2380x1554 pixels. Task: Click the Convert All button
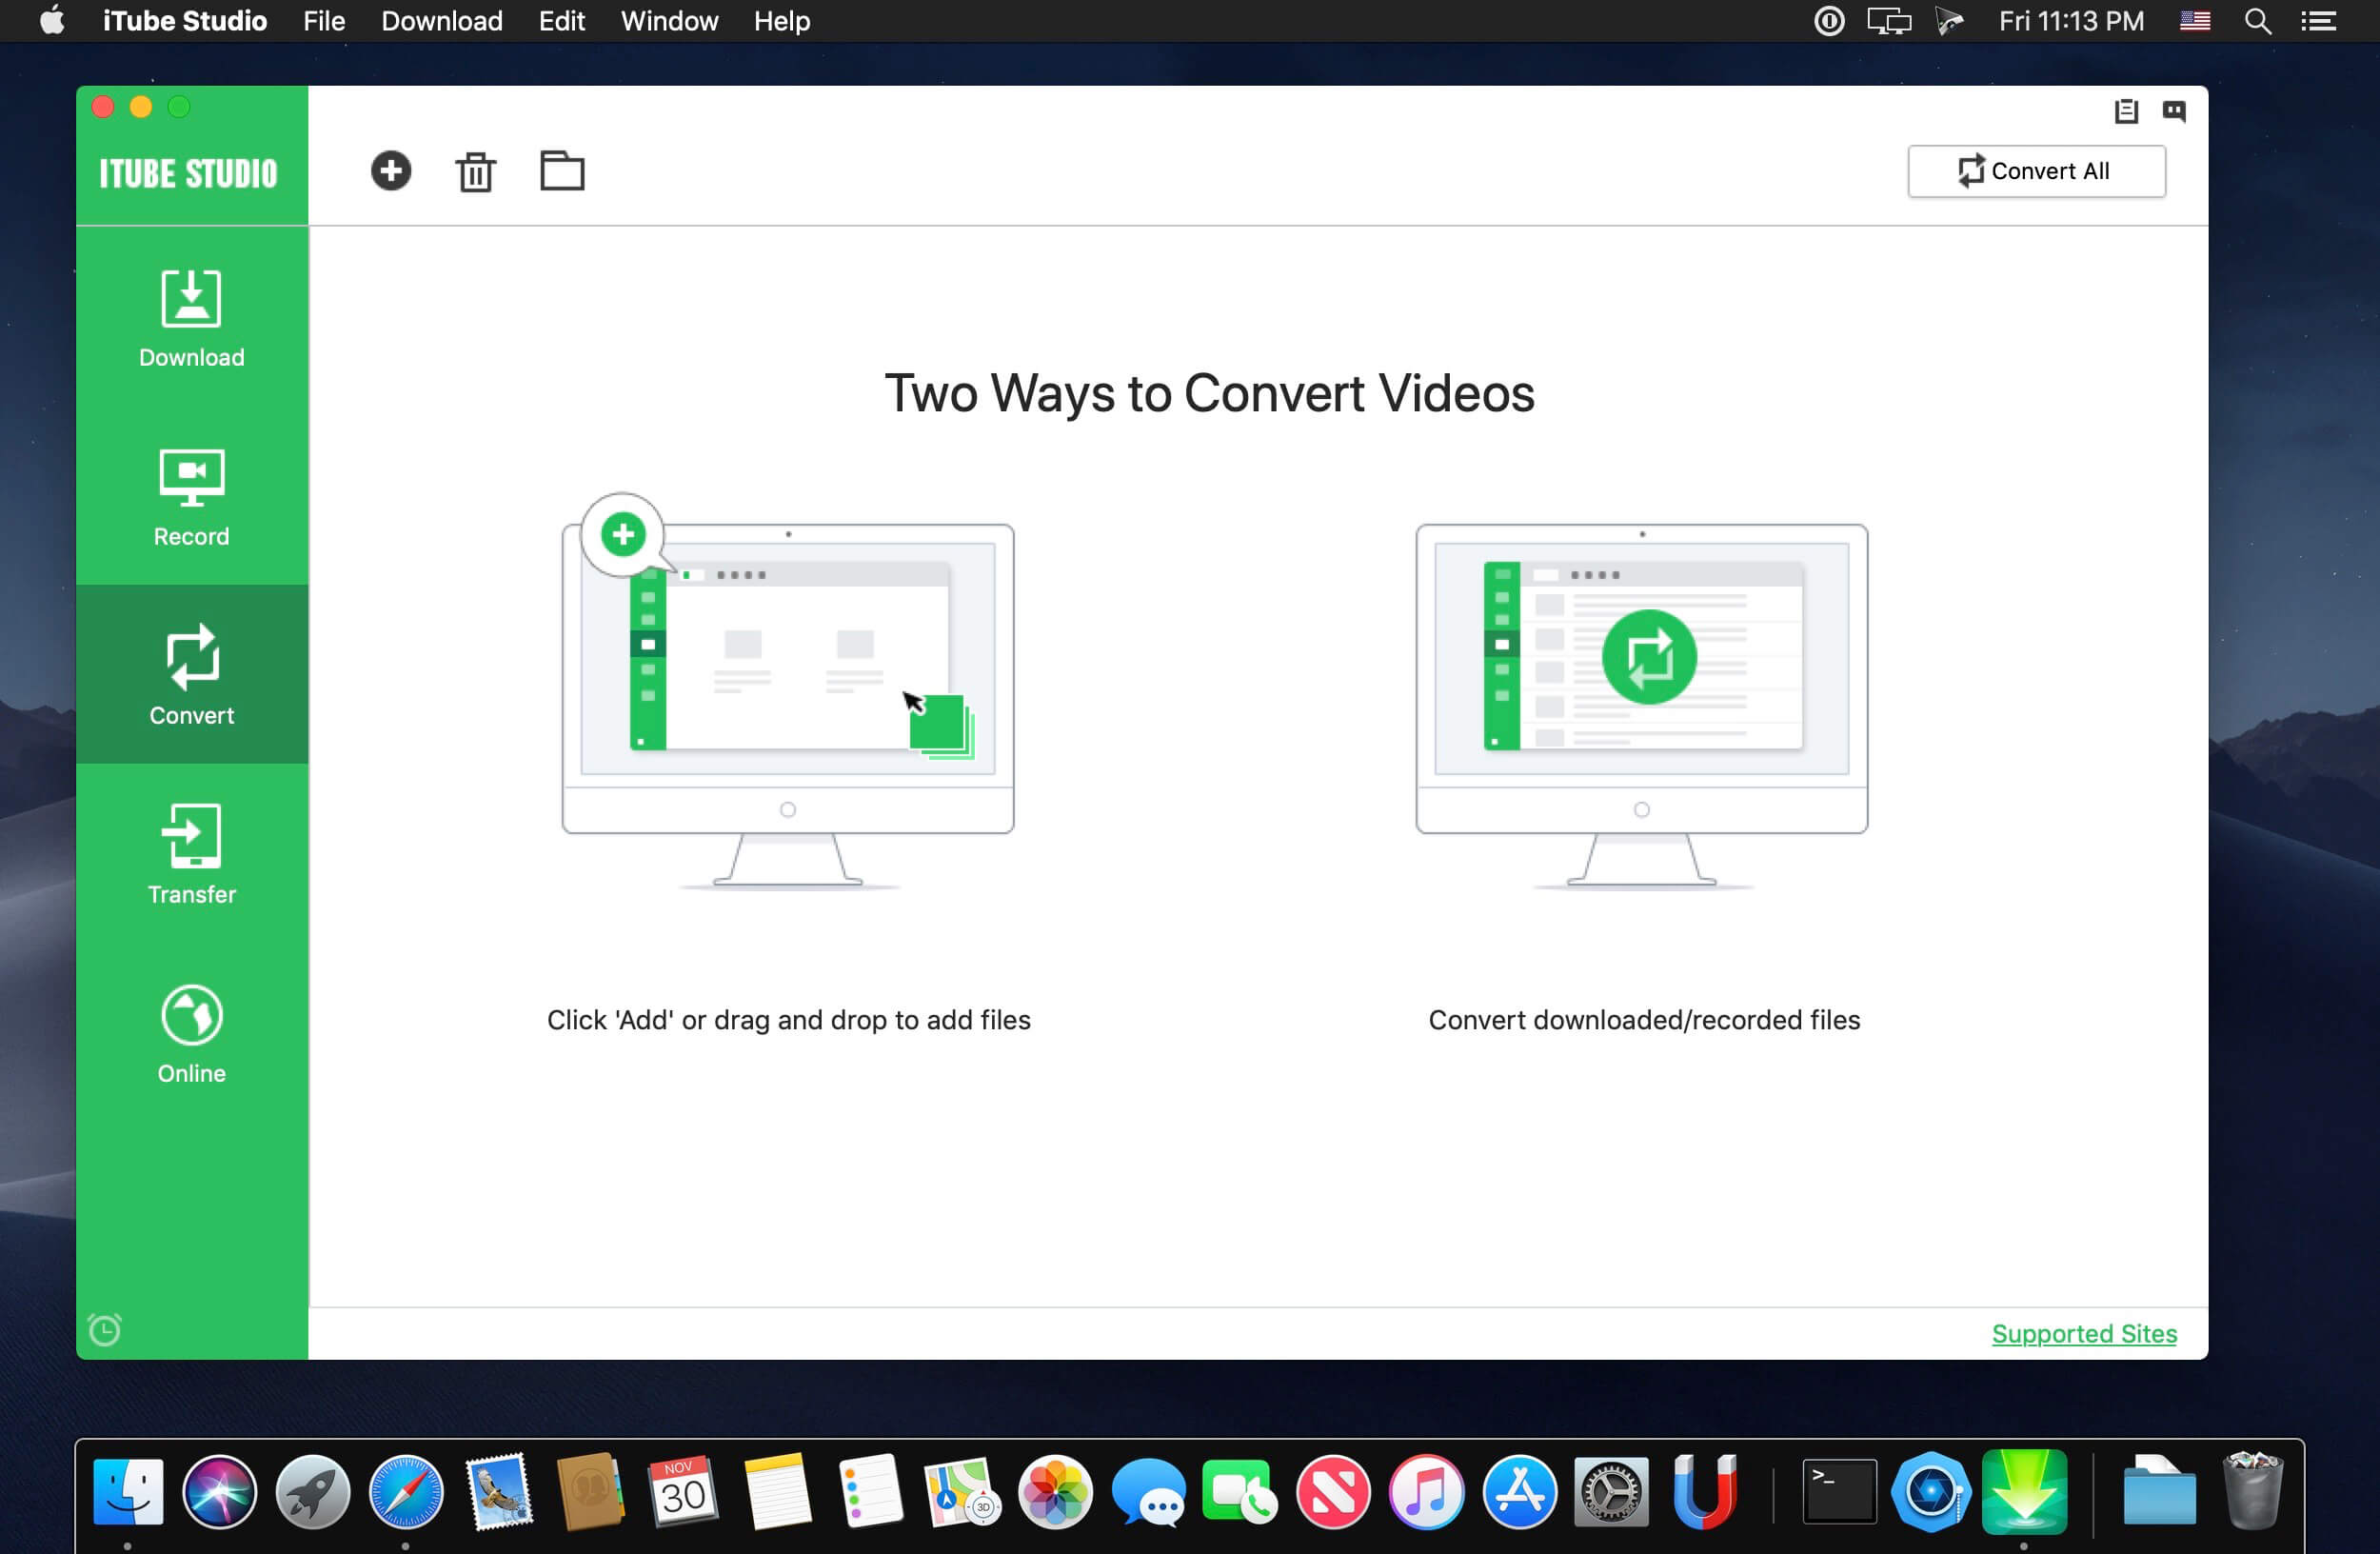pyautogui.click(x=2036, y=170)
